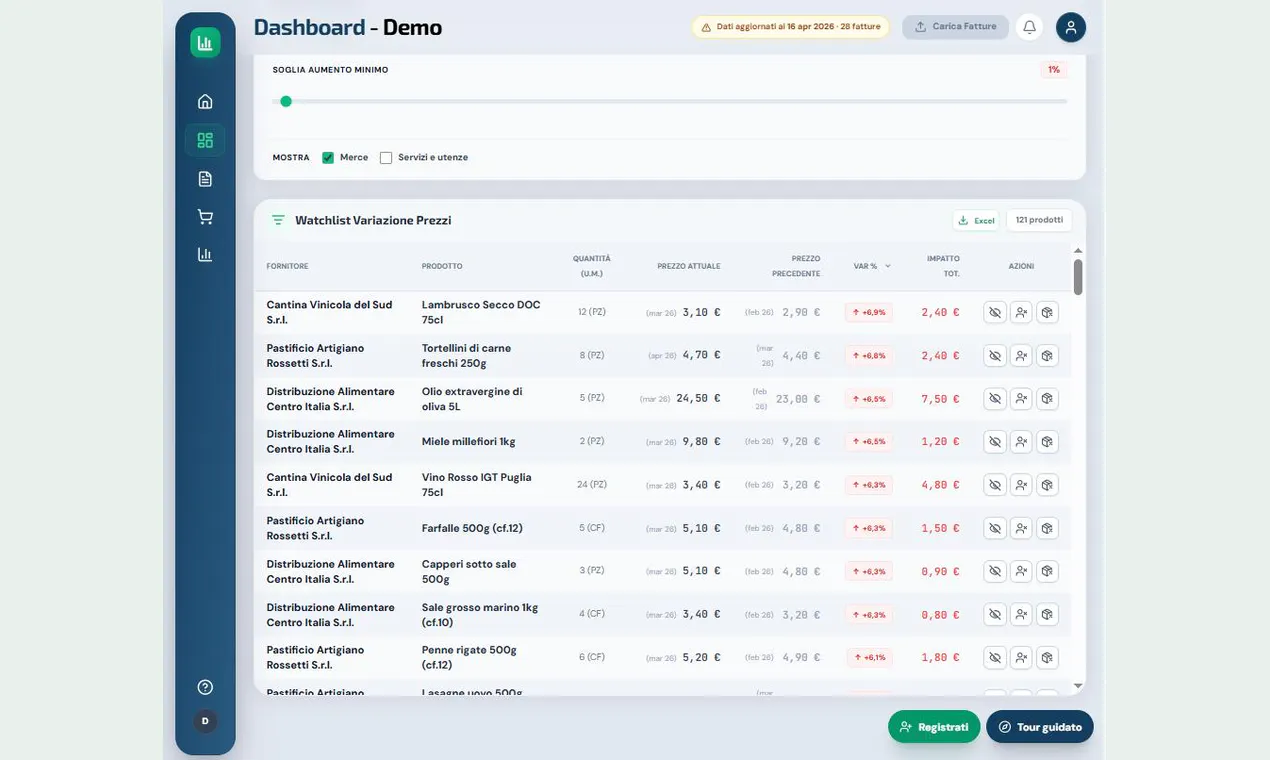Click person-plus icon for Sale grosso marino row
This screenshot has width=1270, height=760.
click(x=1021, y=614)
